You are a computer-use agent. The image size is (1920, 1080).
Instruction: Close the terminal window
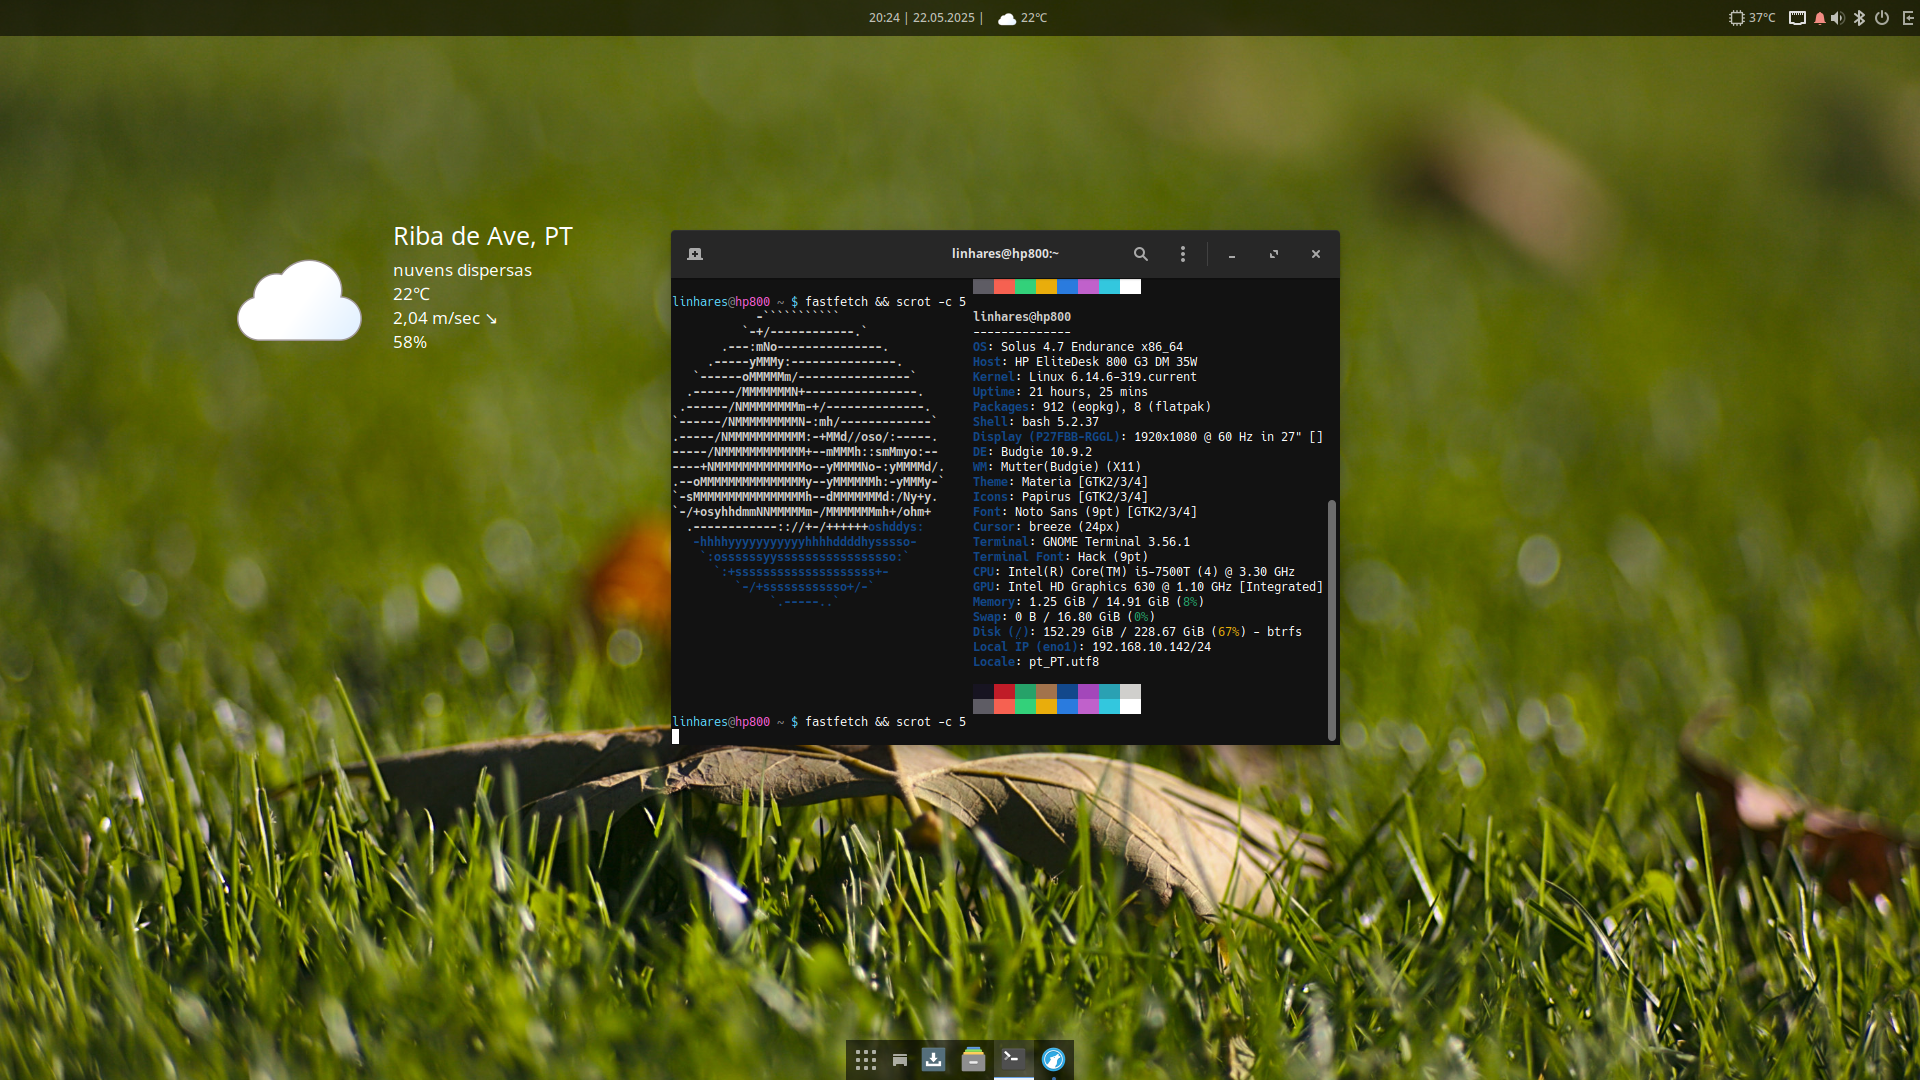pyautogui.click(x=1316, y=254)
